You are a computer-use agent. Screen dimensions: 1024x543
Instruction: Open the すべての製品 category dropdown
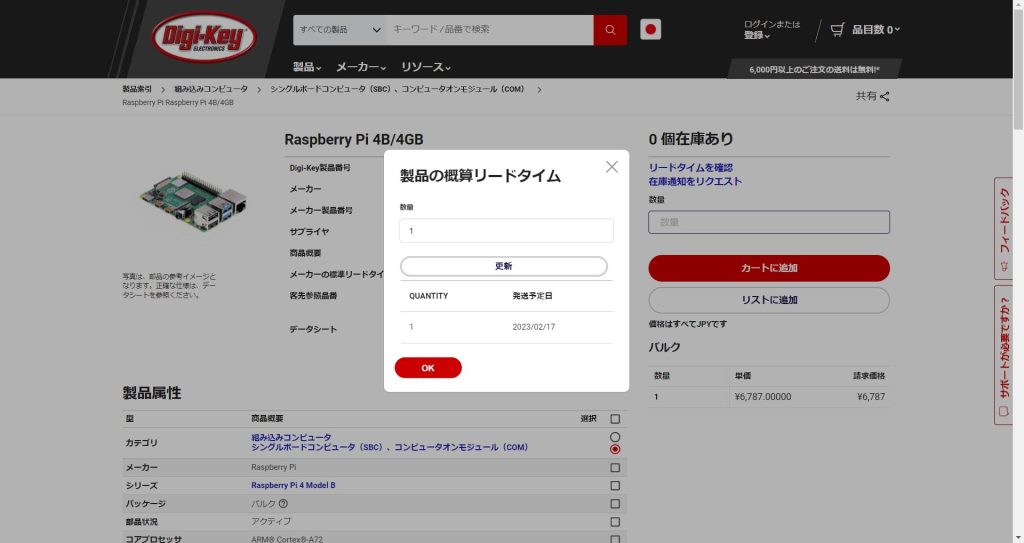click(x=340, y=30)
